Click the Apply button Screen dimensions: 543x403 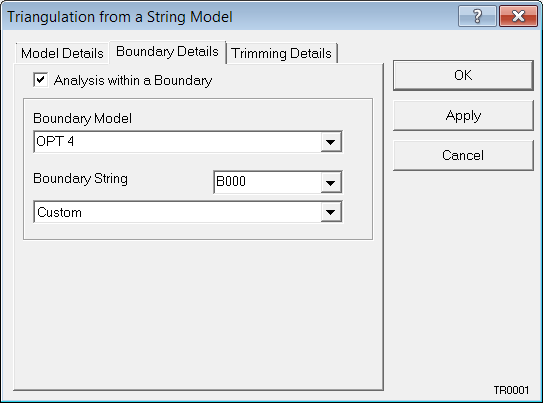pos(463,116)
